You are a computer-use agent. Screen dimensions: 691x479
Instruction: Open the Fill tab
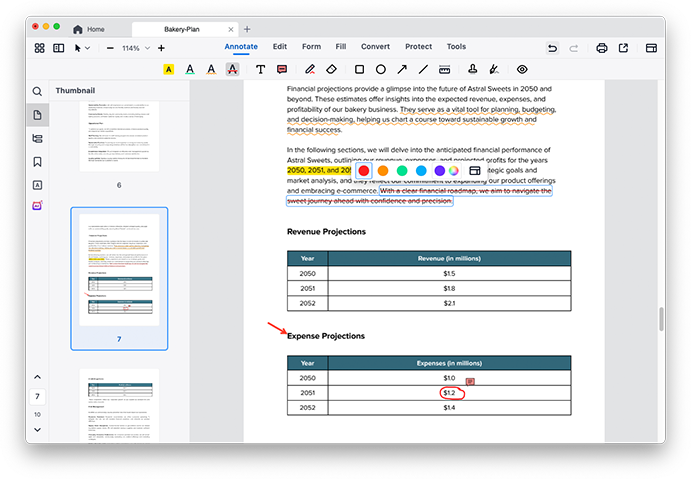coord(341,47)
